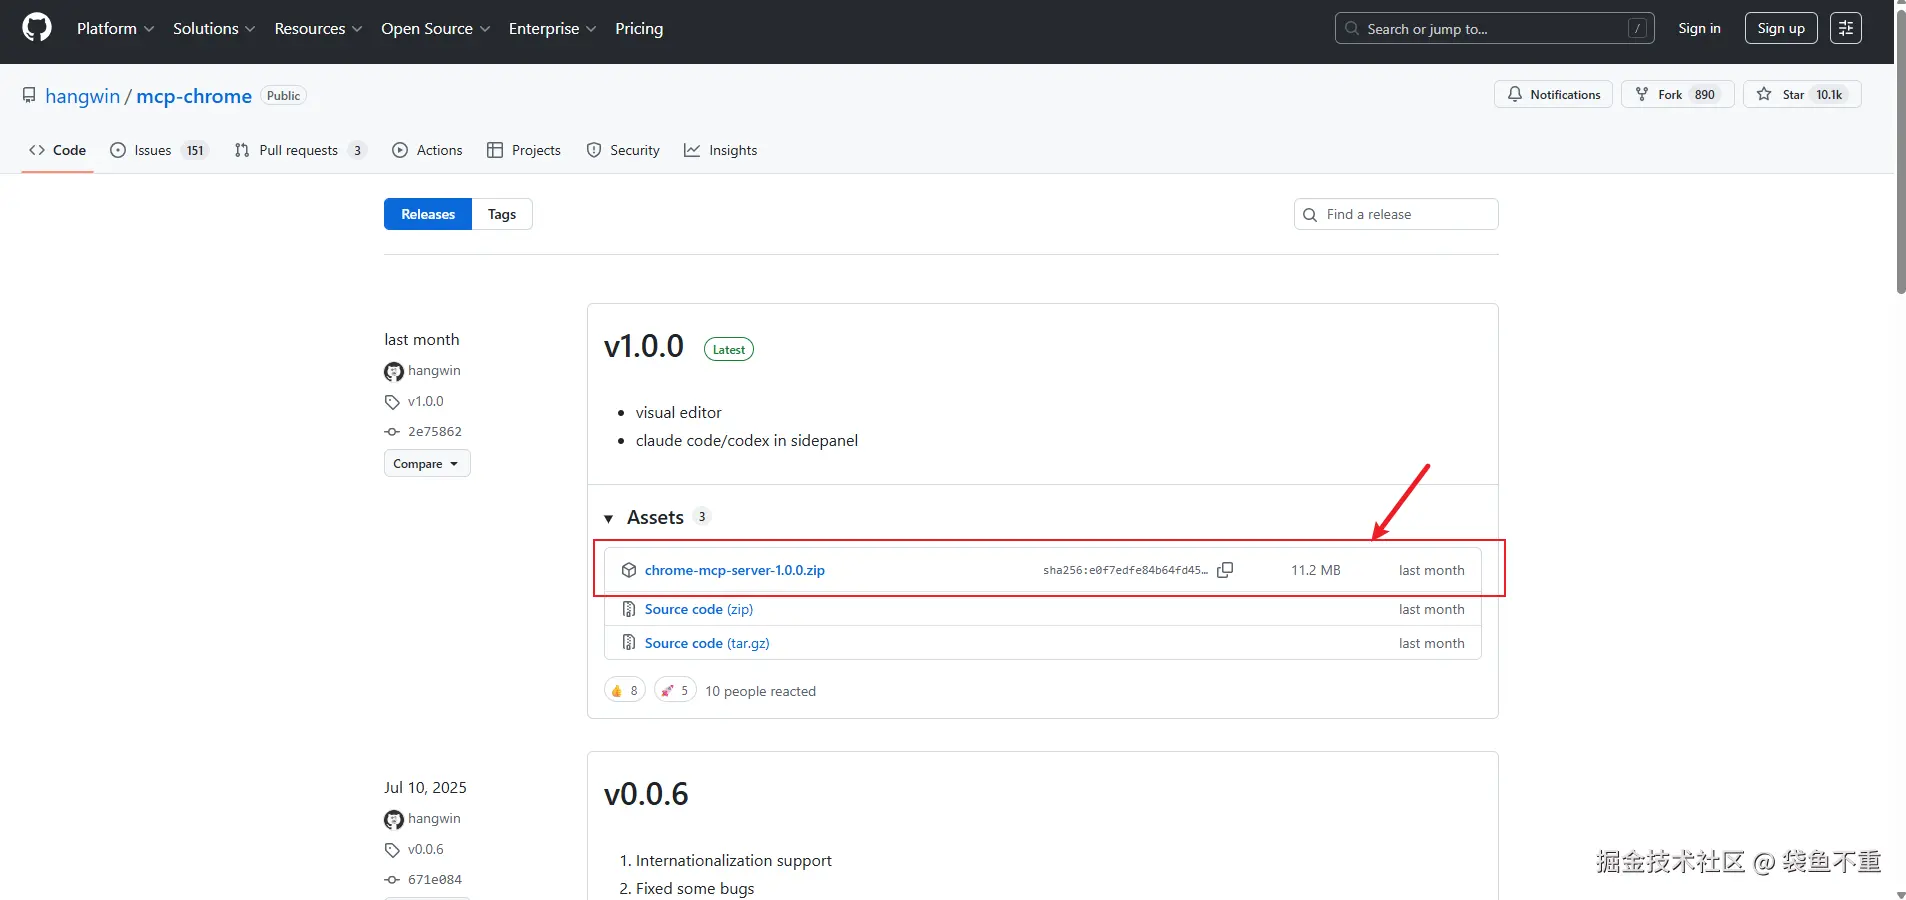This screenshot has width=1906, height=900.
Task: Click the page vertical scrollbar thumb
Action: pos(1900,150)
